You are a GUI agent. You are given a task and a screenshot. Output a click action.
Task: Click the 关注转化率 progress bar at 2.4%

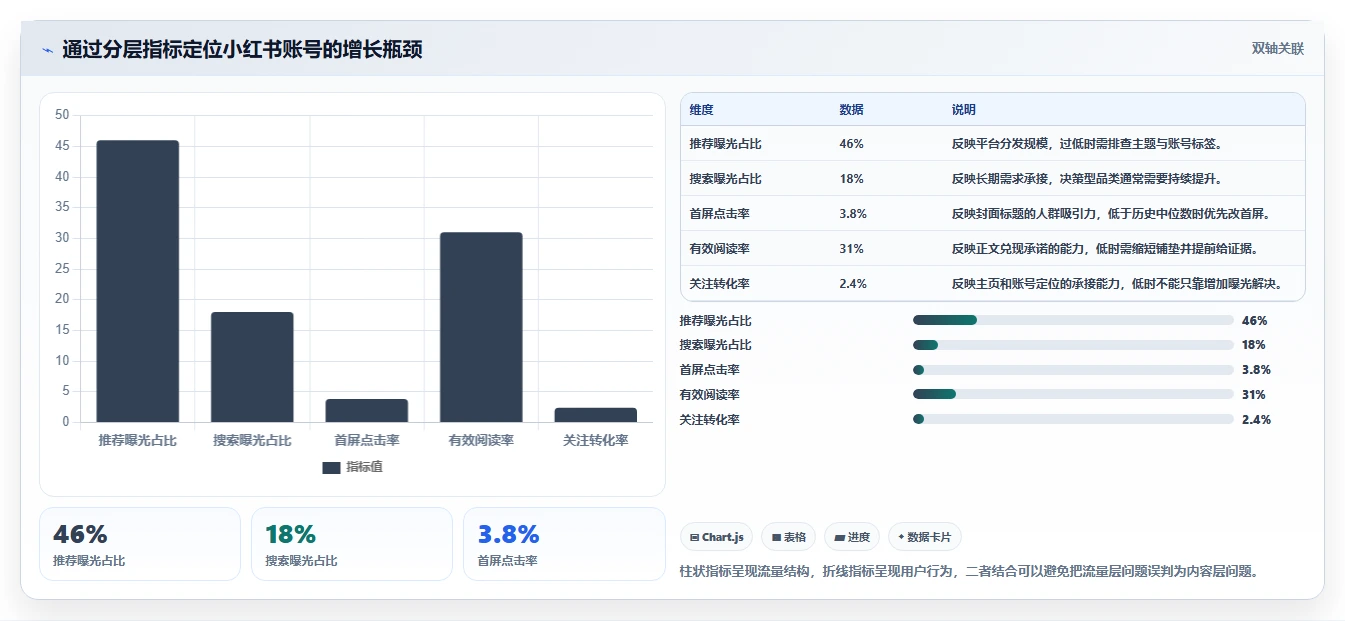(x=1073, y=420)
